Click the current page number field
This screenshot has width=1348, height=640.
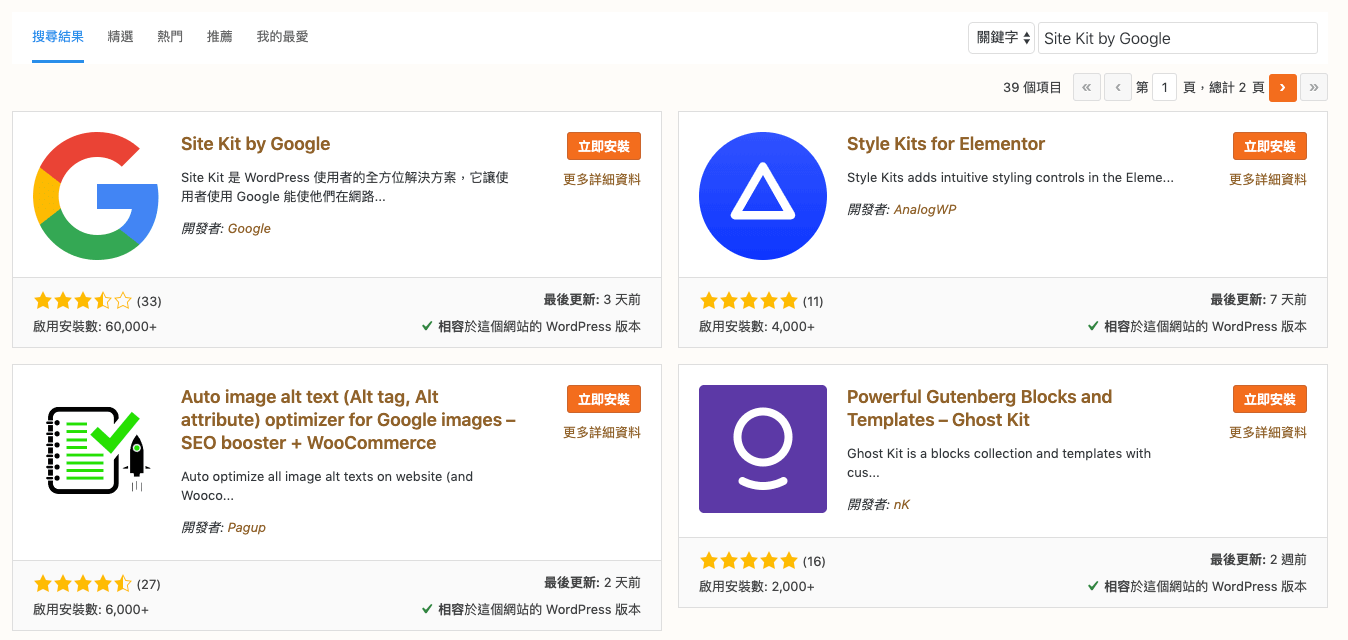click(x=1164, y=88)
